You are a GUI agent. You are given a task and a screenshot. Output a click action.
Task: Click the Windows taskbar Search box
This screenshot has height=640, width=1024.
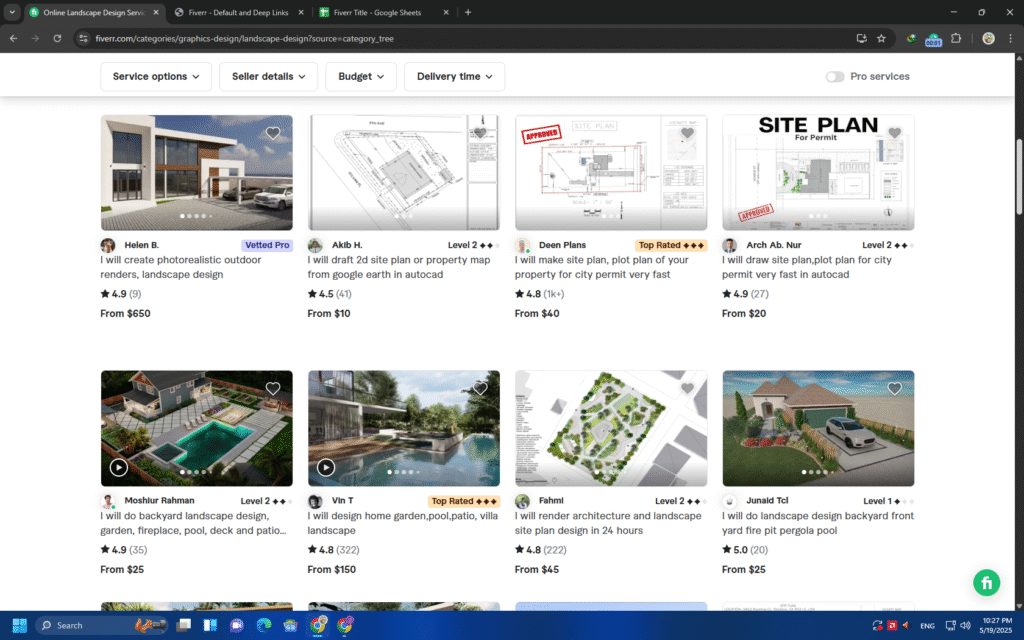(x=101, y=625)
